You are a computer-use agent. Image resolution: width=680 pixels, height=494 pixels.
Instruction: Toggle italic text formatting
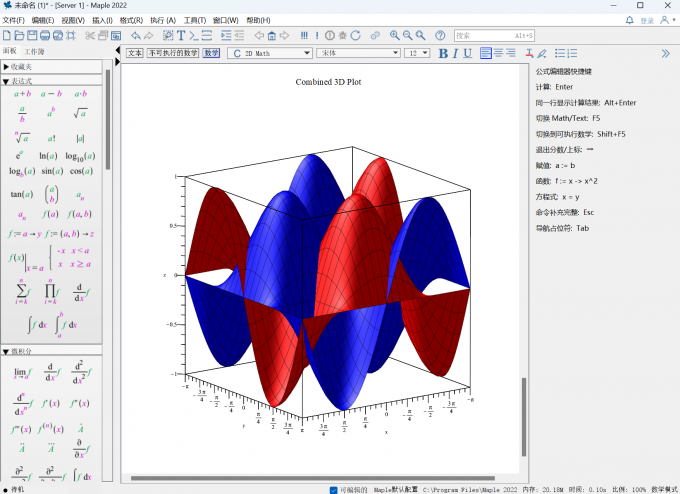point(455,53)
